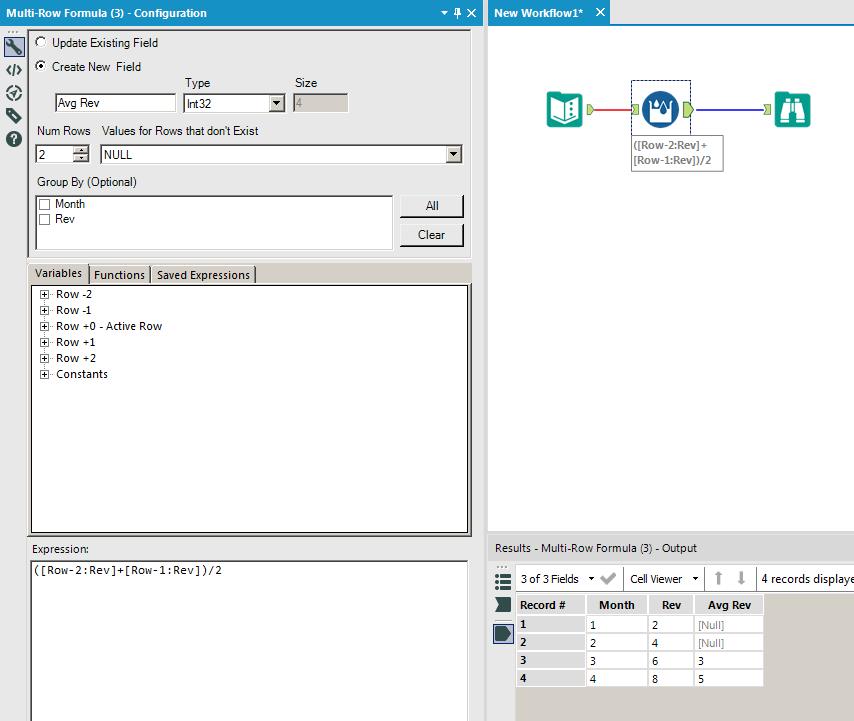Expand the Constants tree node

click(x=45, y=375)
